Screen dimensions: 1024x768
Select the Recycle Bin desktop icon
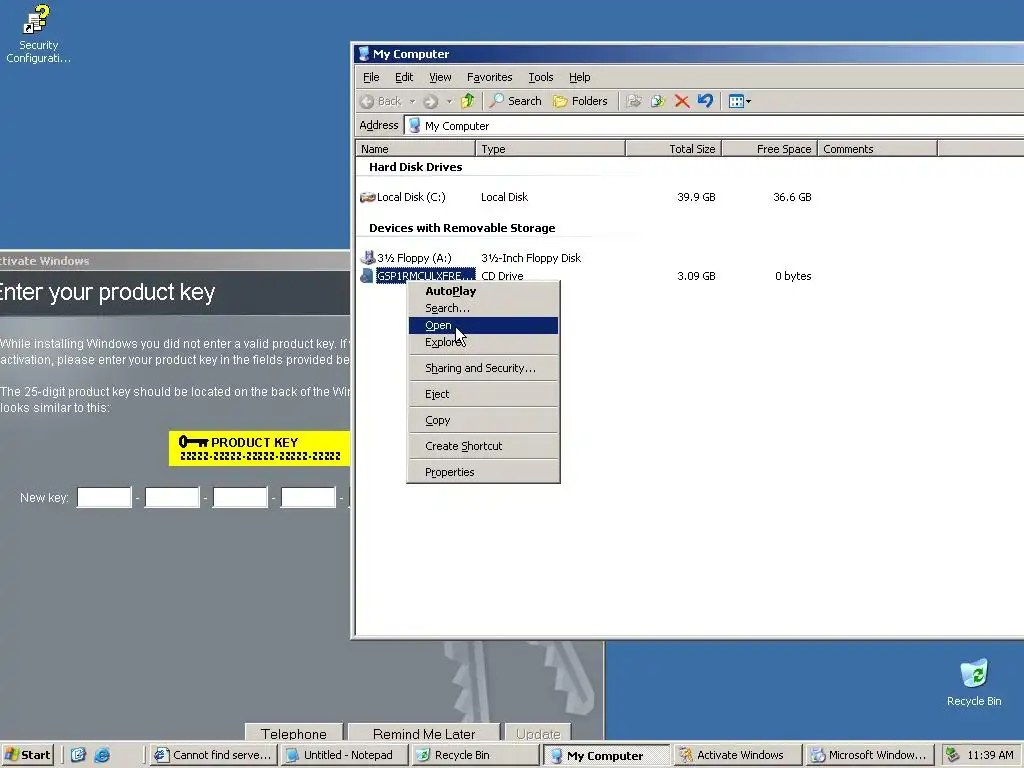pos(974,682)
